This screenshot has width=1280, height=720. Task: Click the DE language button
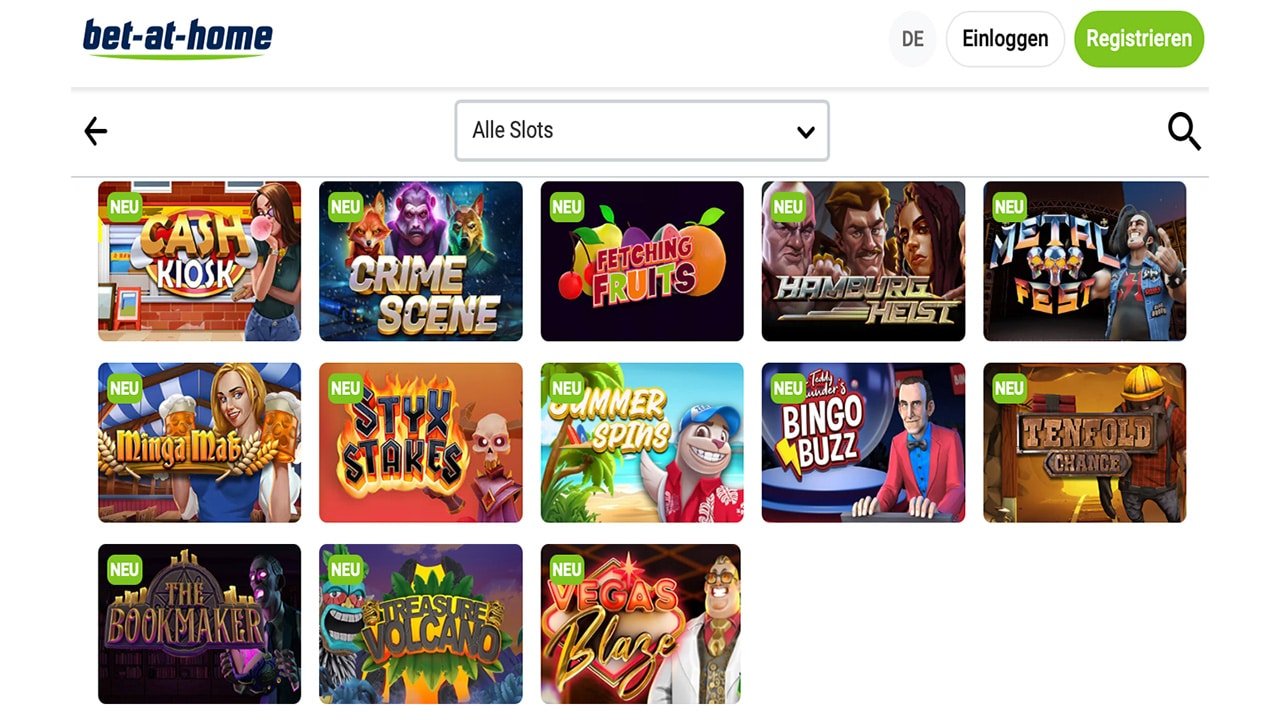coord(911,39)
